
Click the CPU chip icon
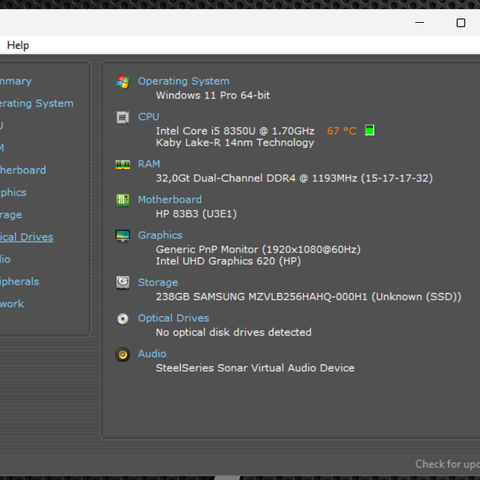[123, 117]
